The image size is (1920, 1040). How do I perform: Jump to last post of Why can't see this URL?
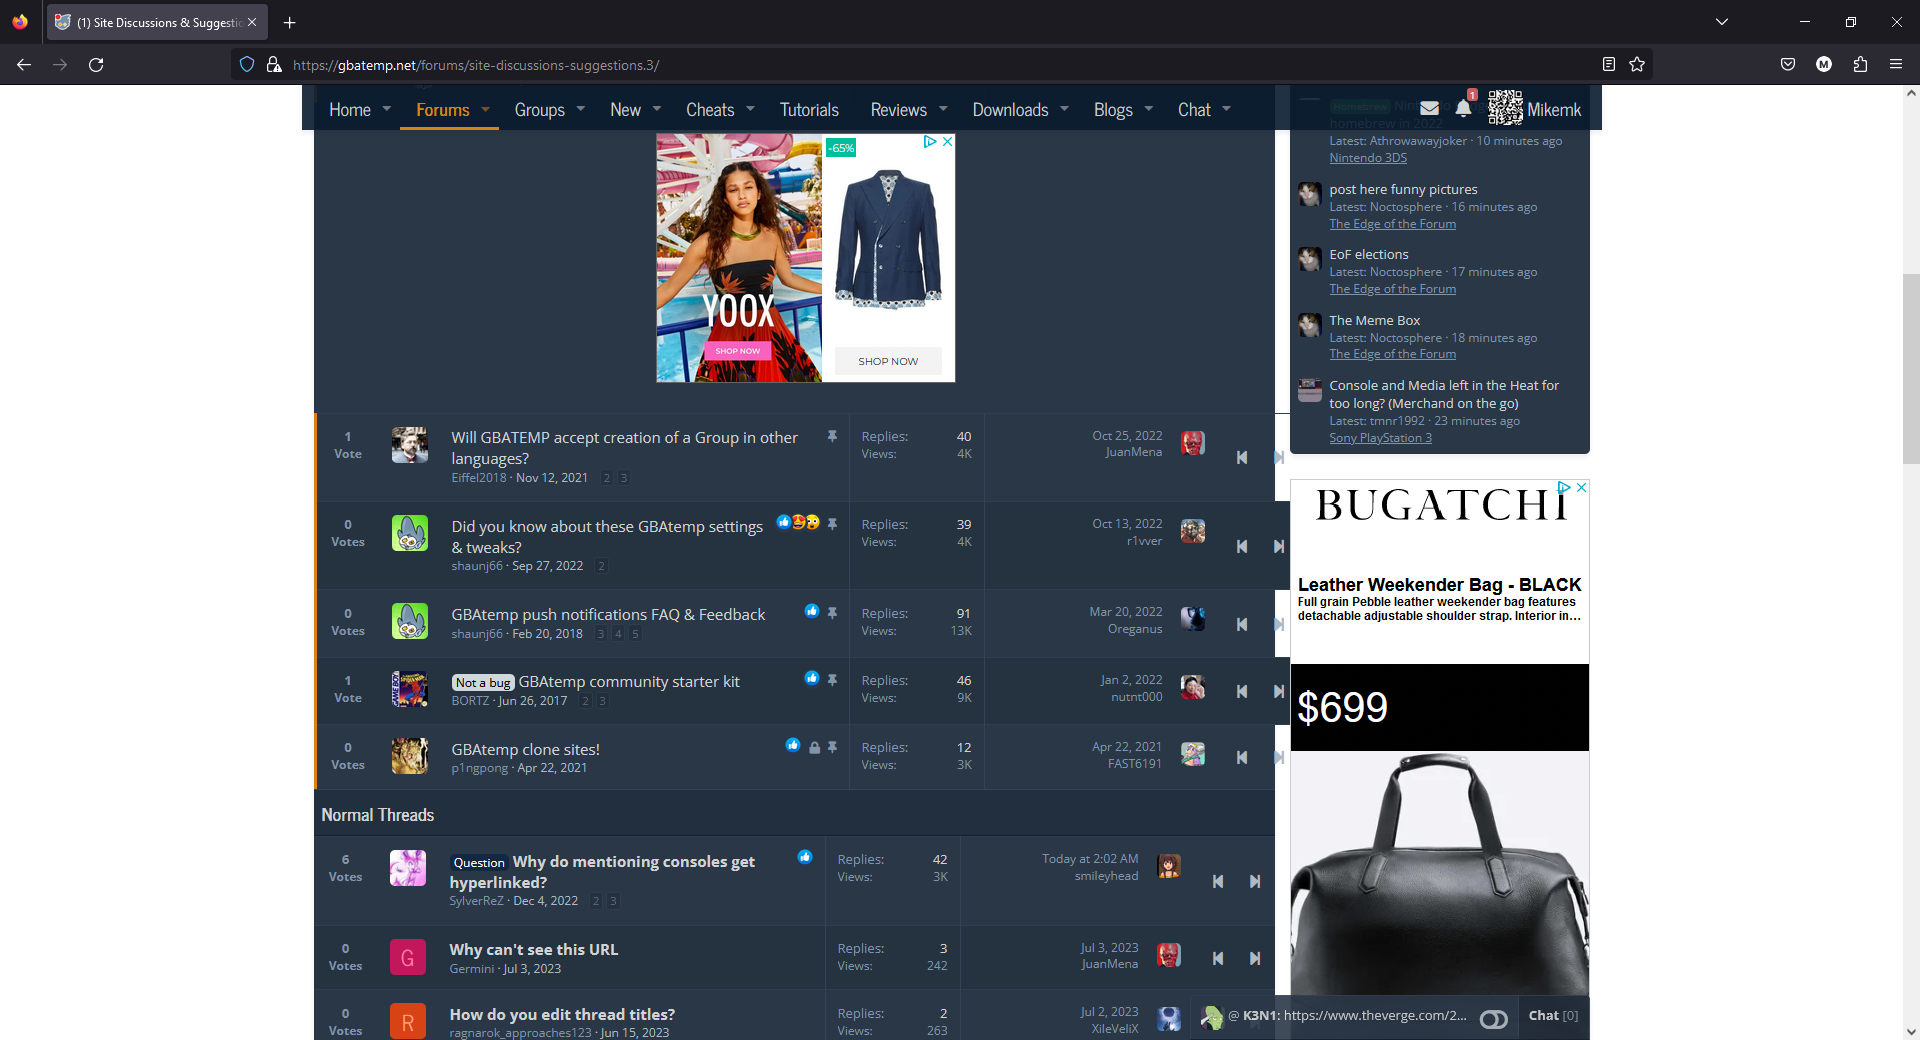point(1254,958)
